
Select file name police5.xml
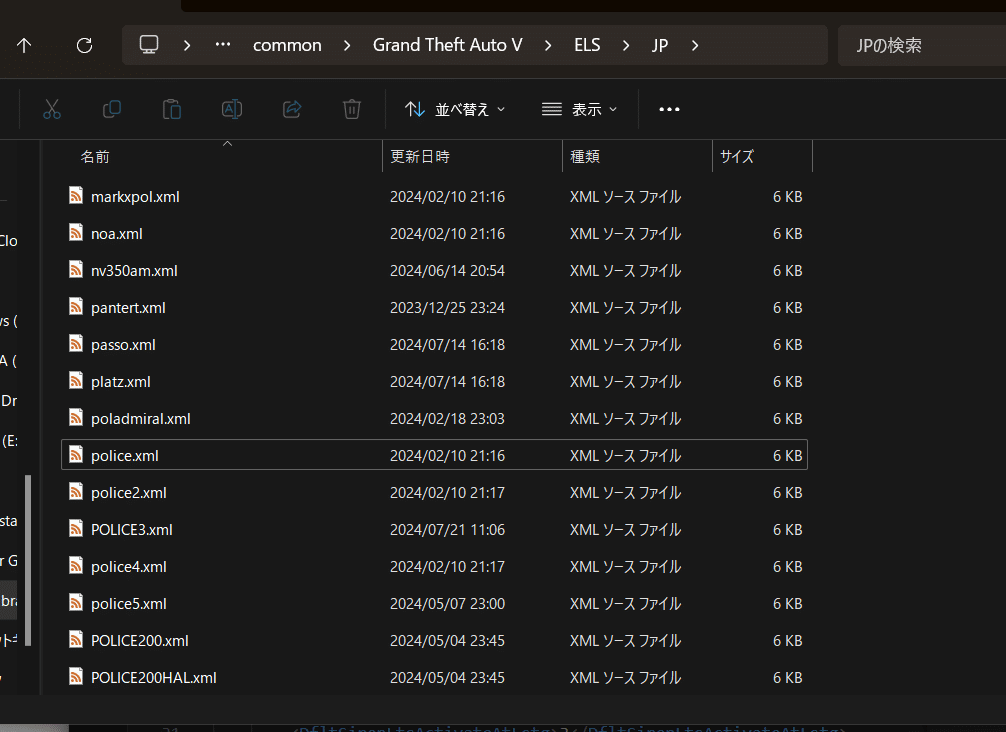[128, 604]
